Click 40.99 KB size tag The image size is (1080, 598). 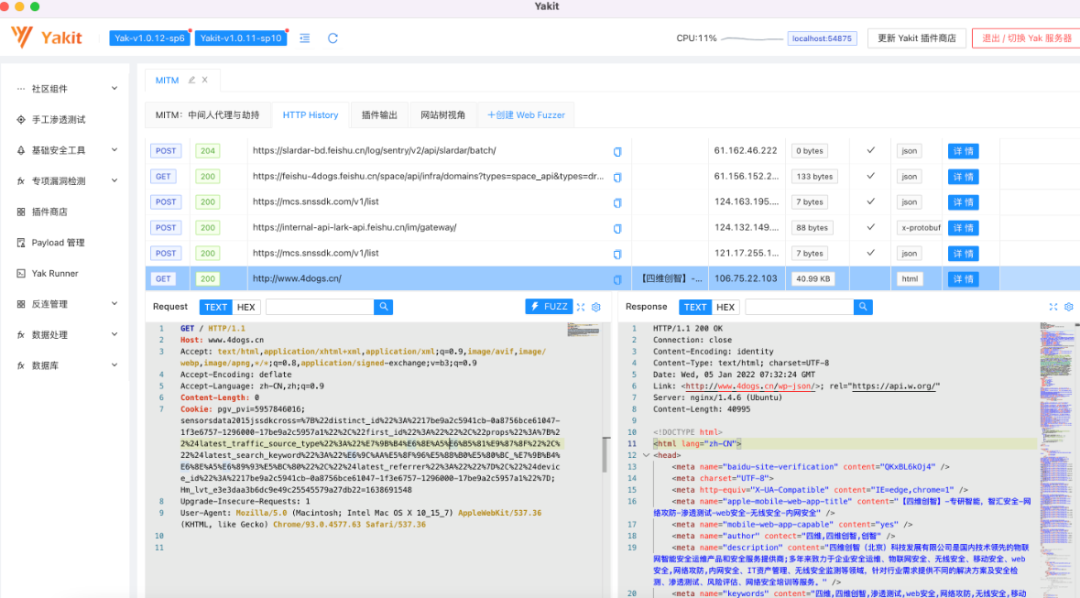tap(813, 279)
